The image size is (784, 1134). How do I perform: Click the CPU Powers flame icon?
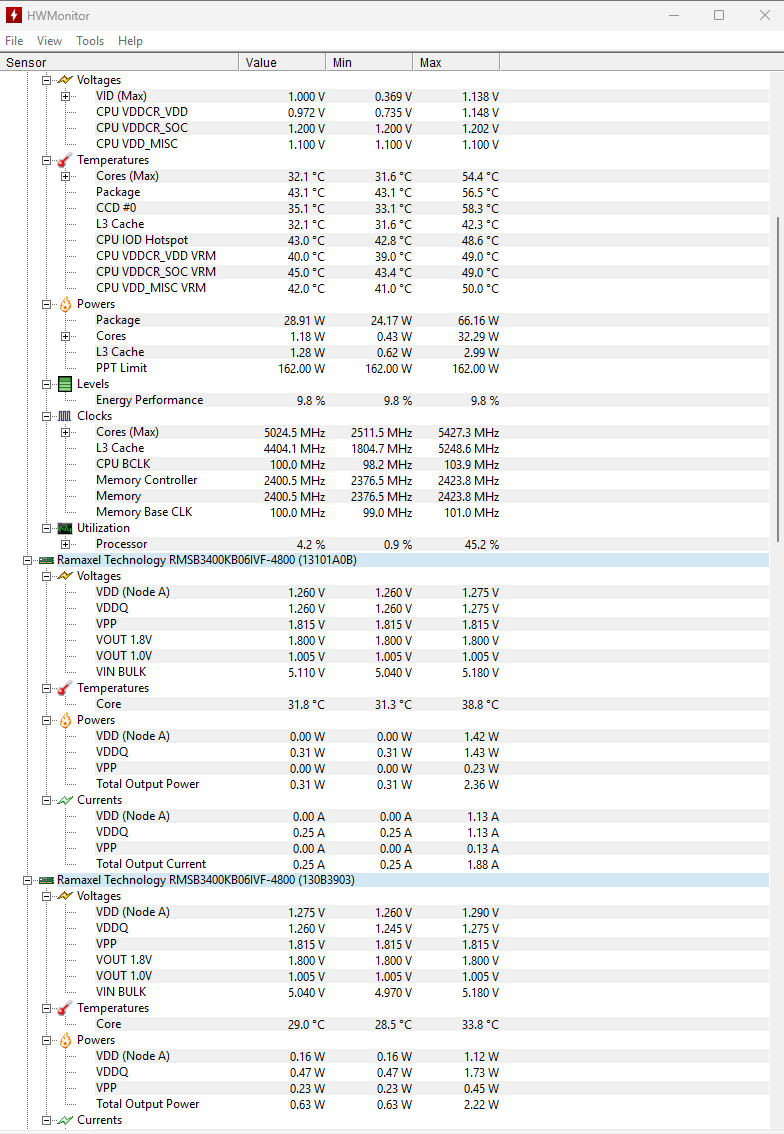click(x=65, y=304)
